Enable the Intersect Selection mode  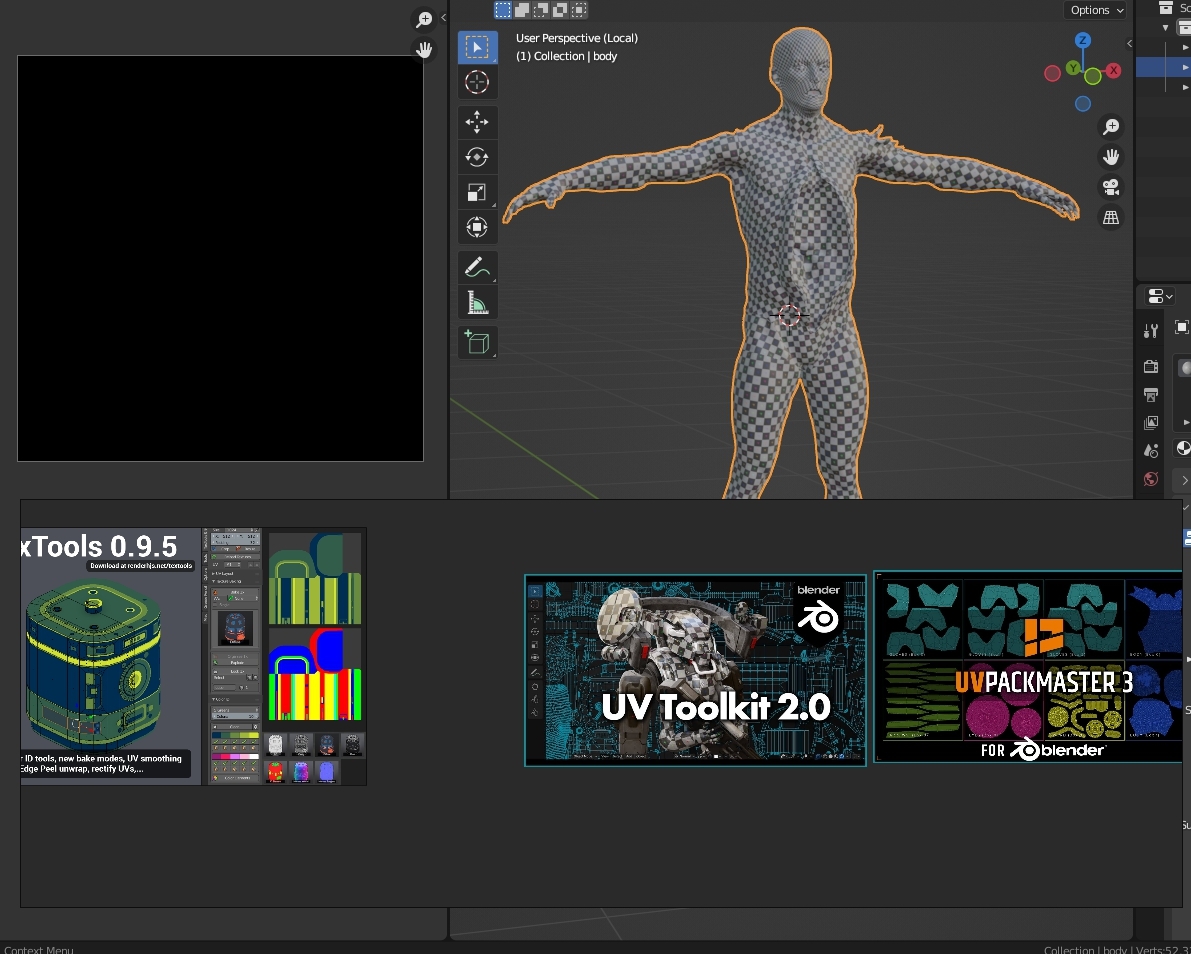[x=579, y=10]
